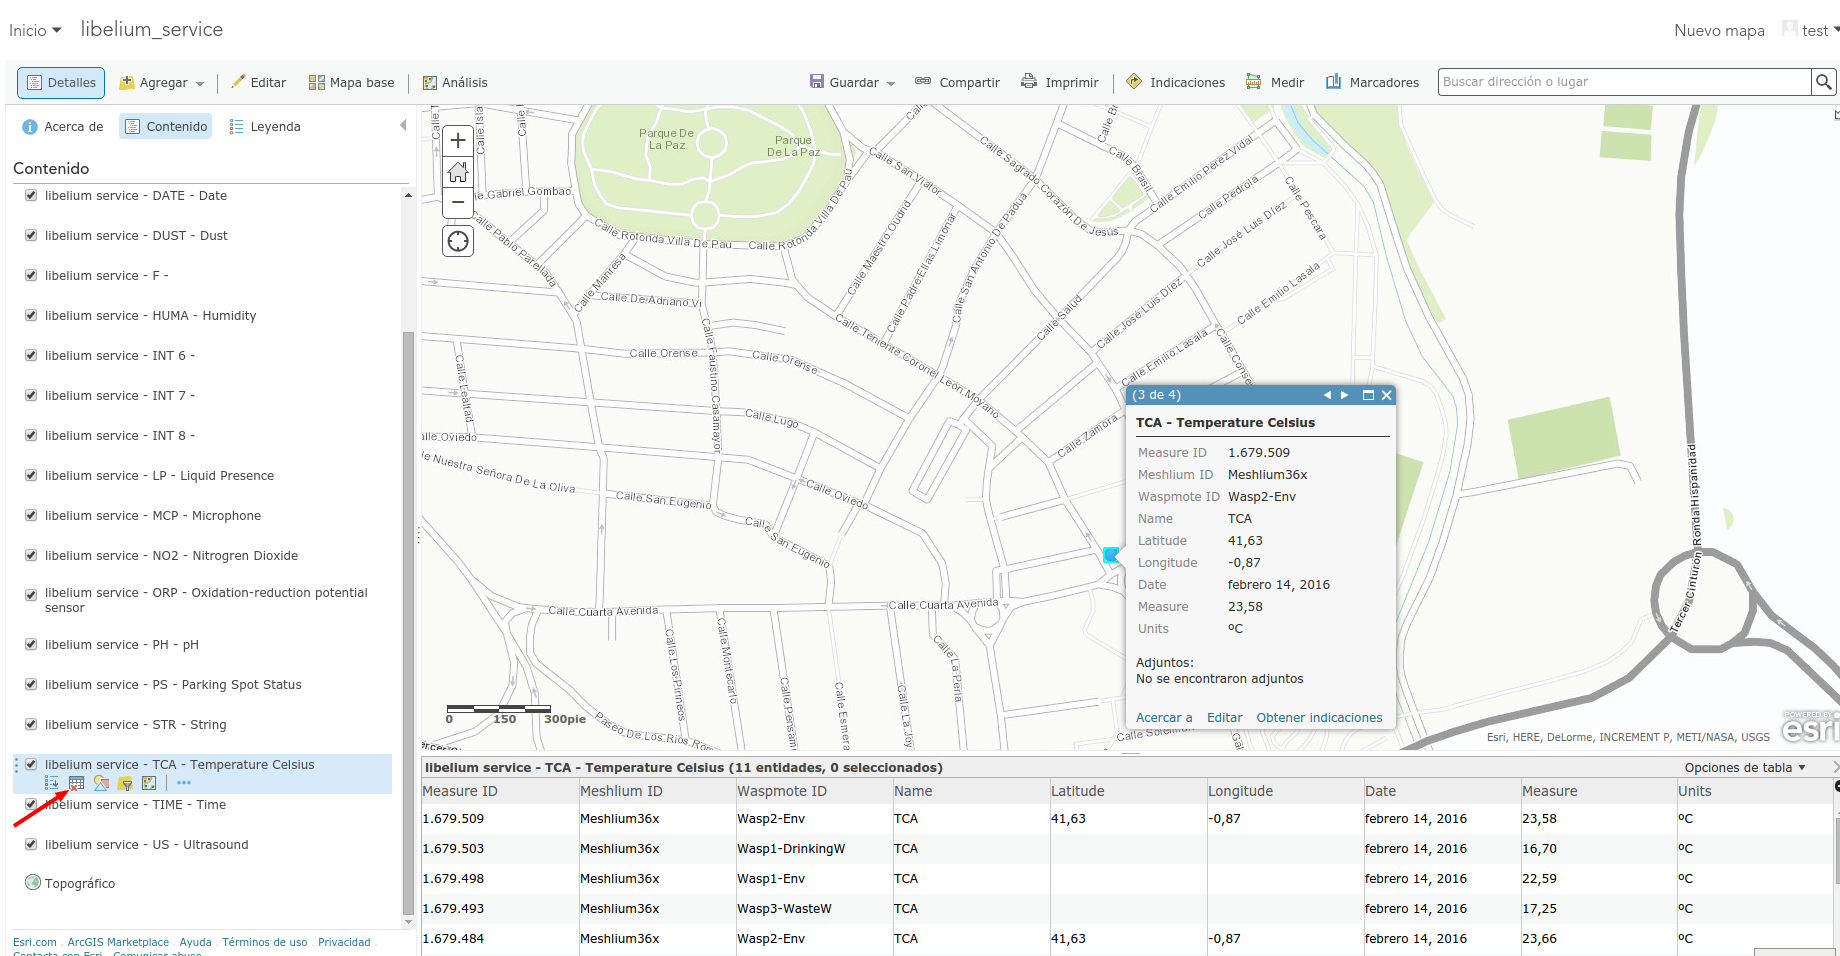Toggle LP - Liquid Presence layer
Screen dimensions: 1840x956
tap(31, 475)
